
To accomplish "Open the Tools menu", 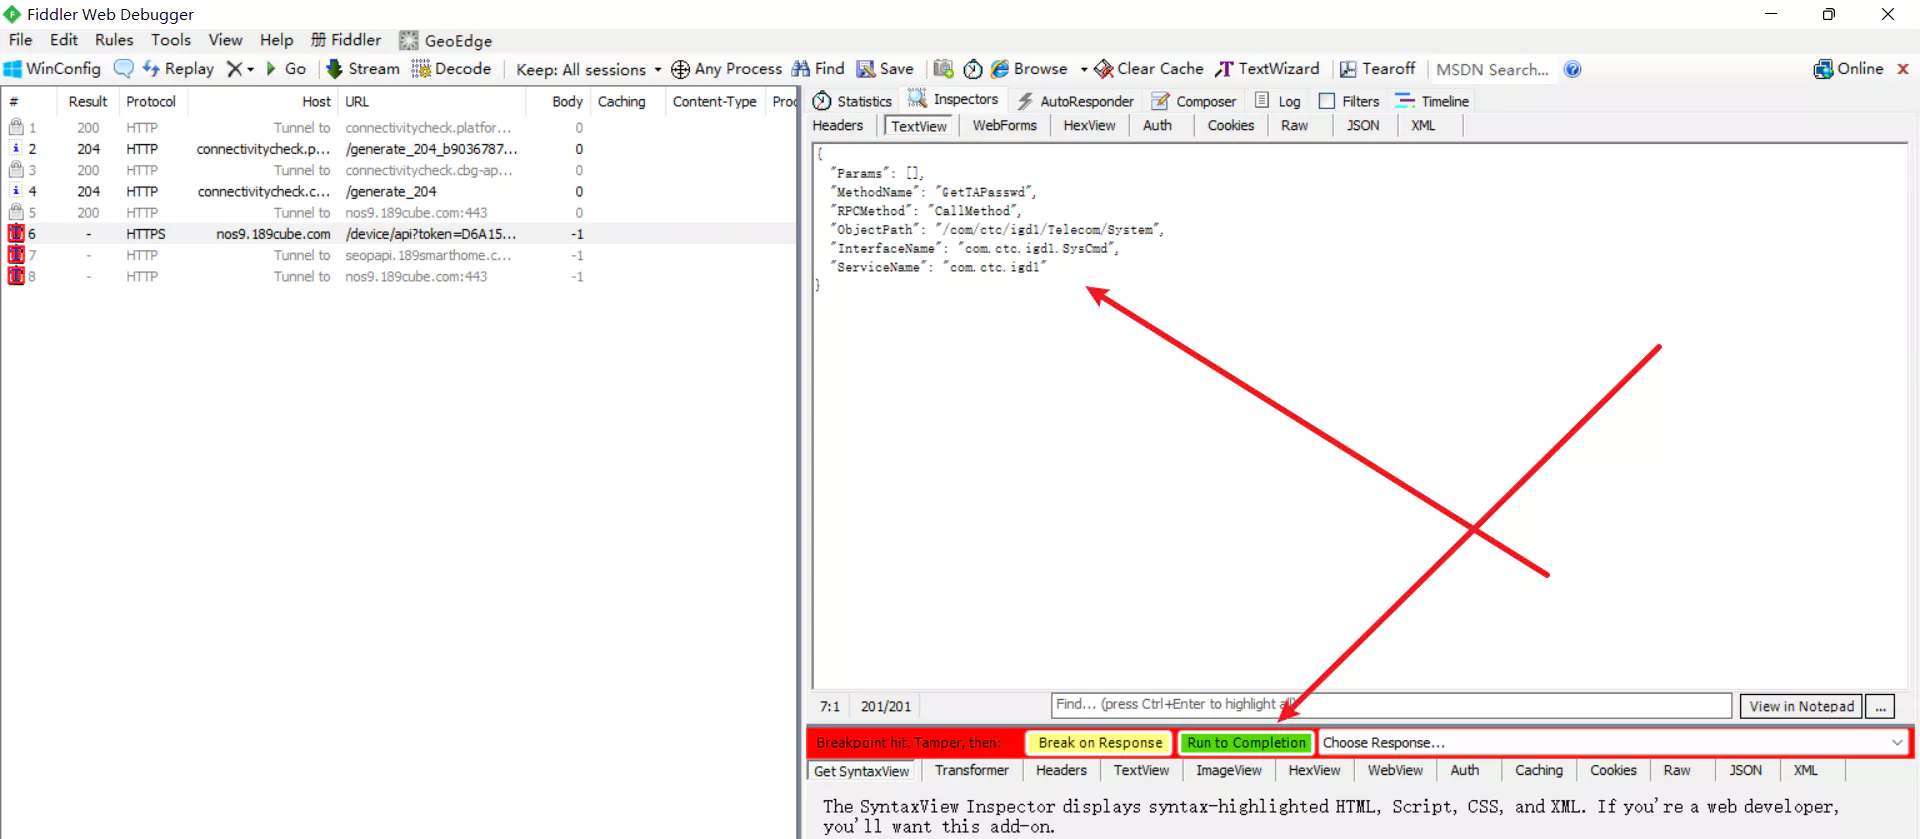I will click(x=171, y=40).
